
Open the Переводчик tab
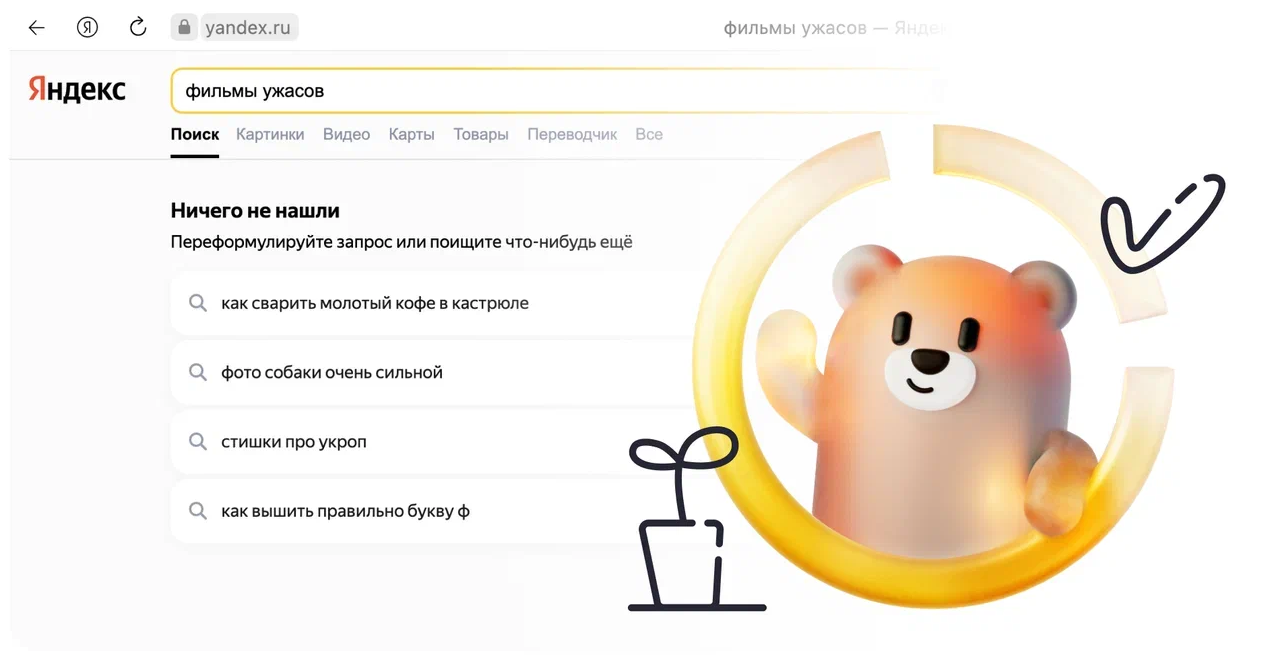pyautogui.click(x=572, y=134)
